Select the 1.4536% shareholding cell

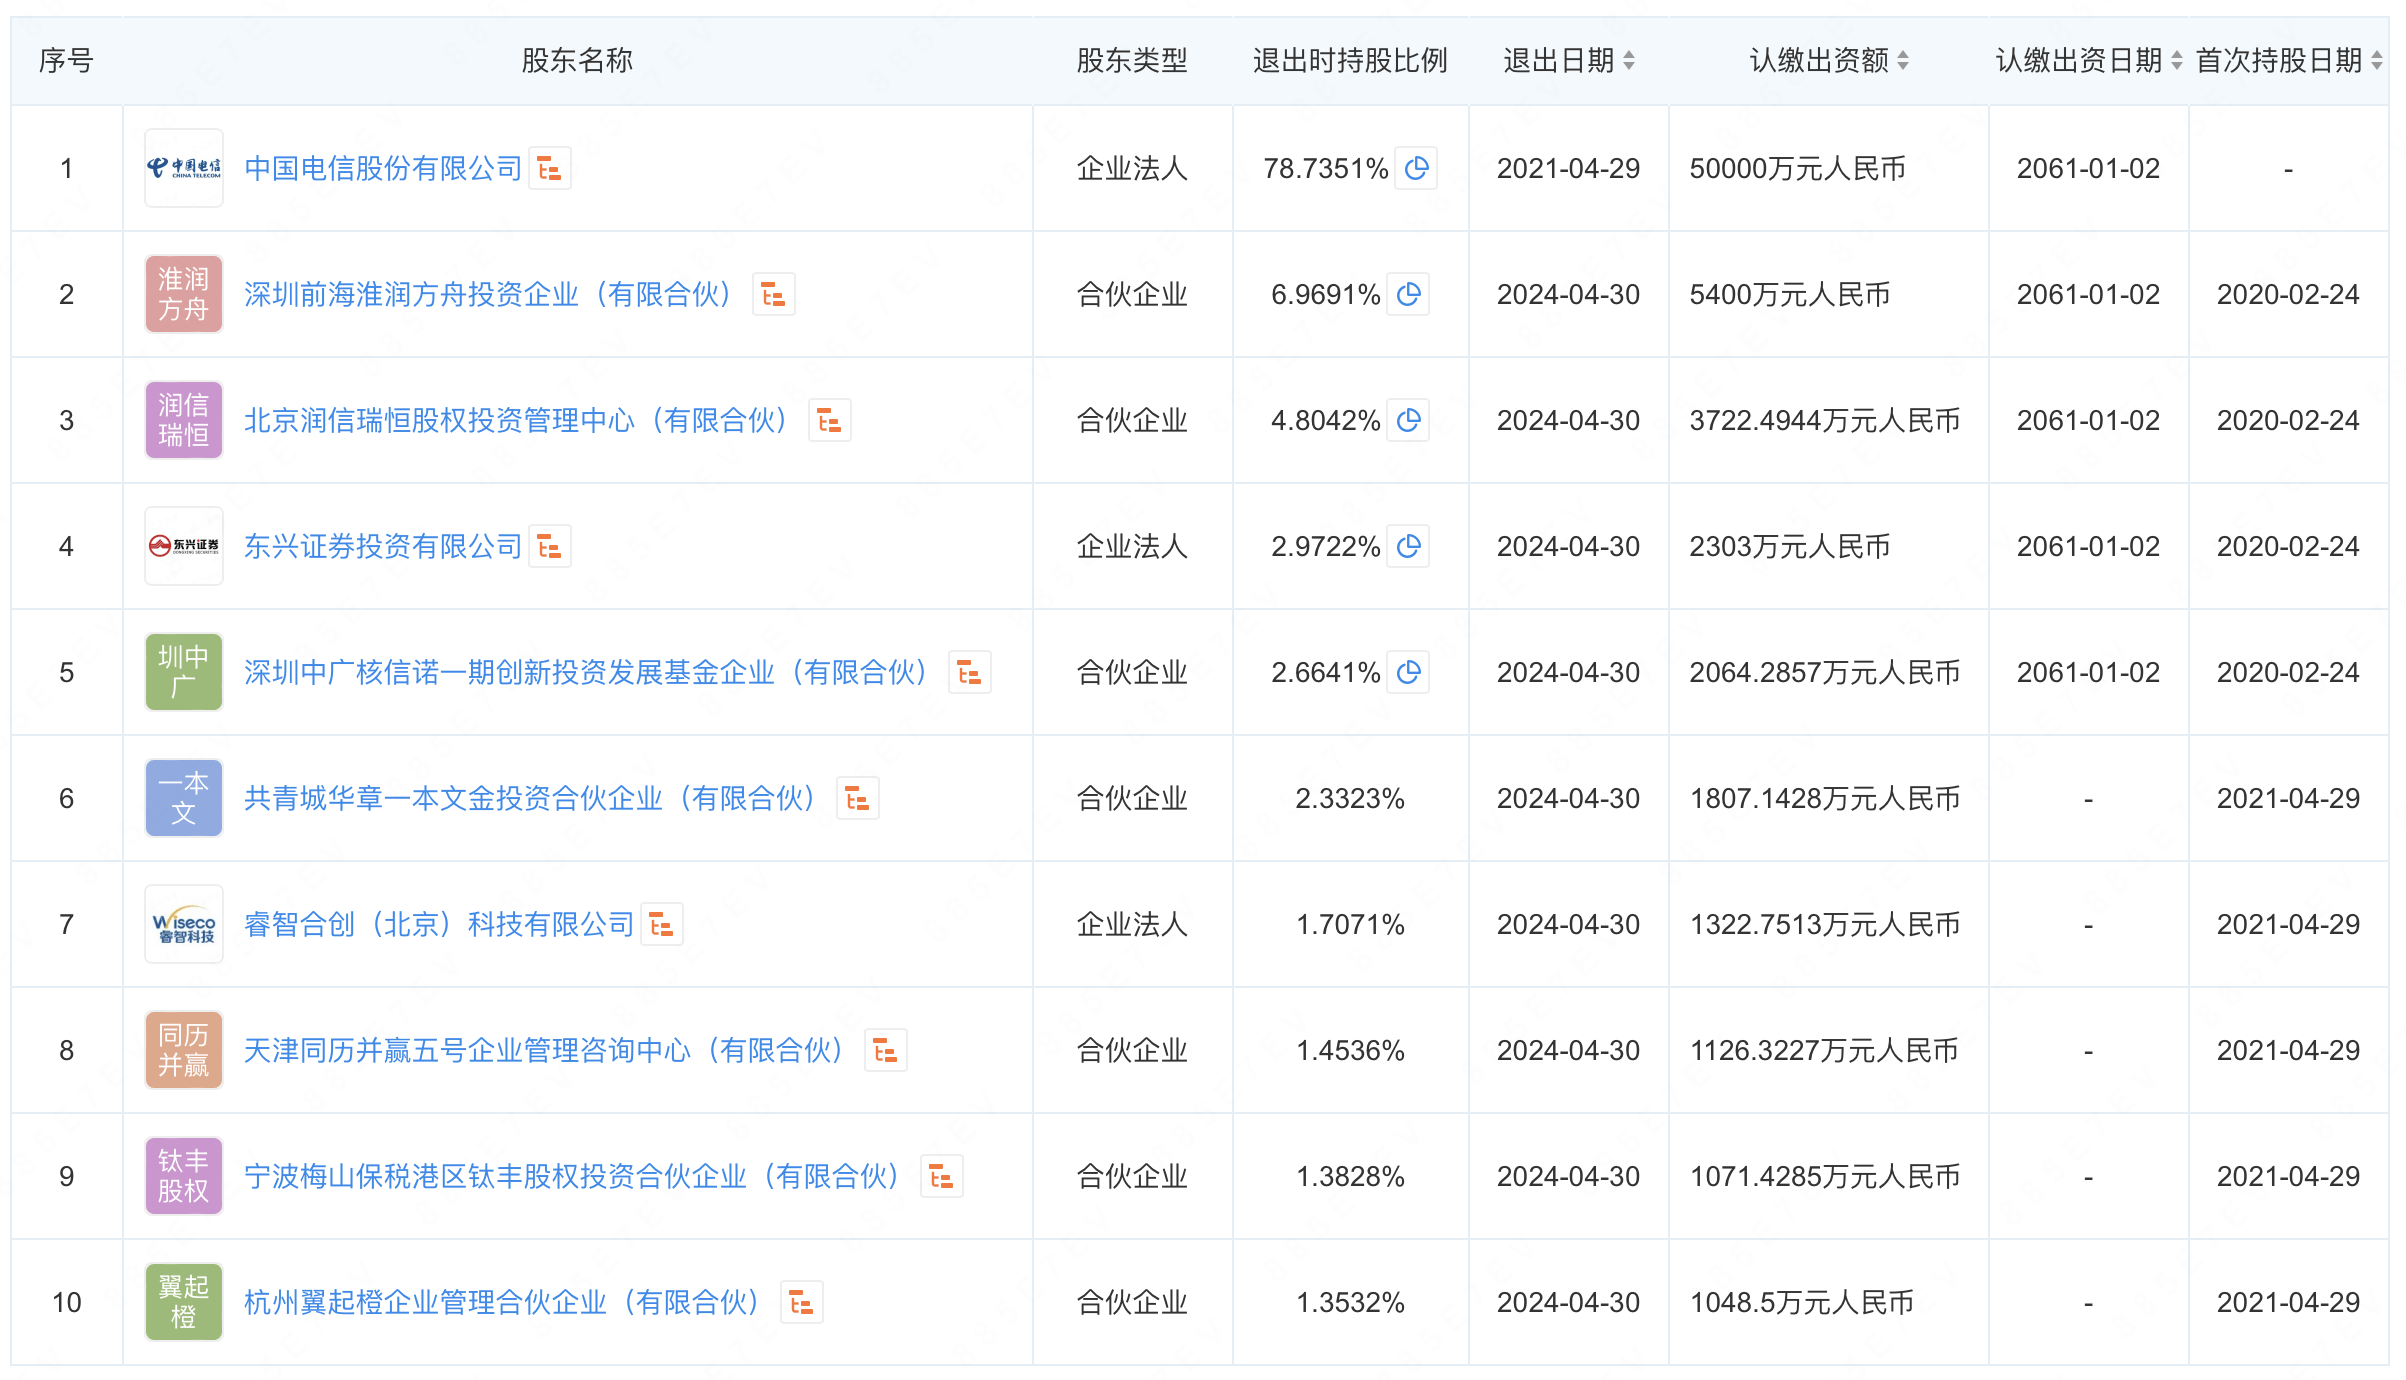1350,1050
